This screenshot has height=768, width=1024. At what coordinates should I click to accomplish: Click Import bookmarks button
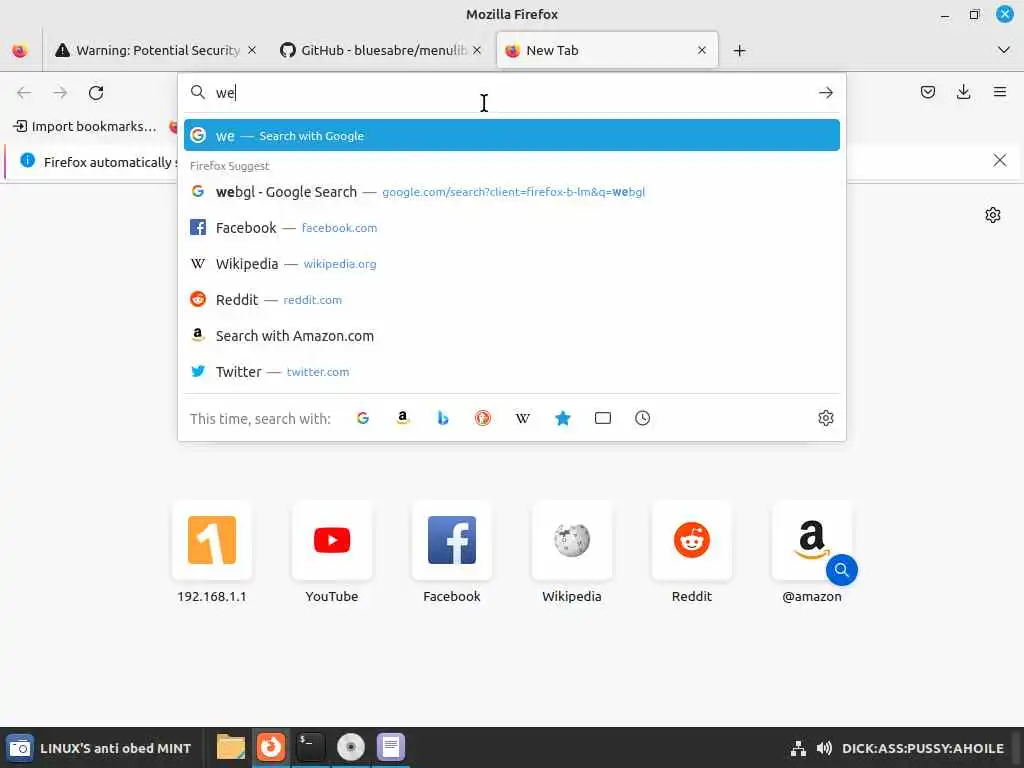click(x=86, y=127)
